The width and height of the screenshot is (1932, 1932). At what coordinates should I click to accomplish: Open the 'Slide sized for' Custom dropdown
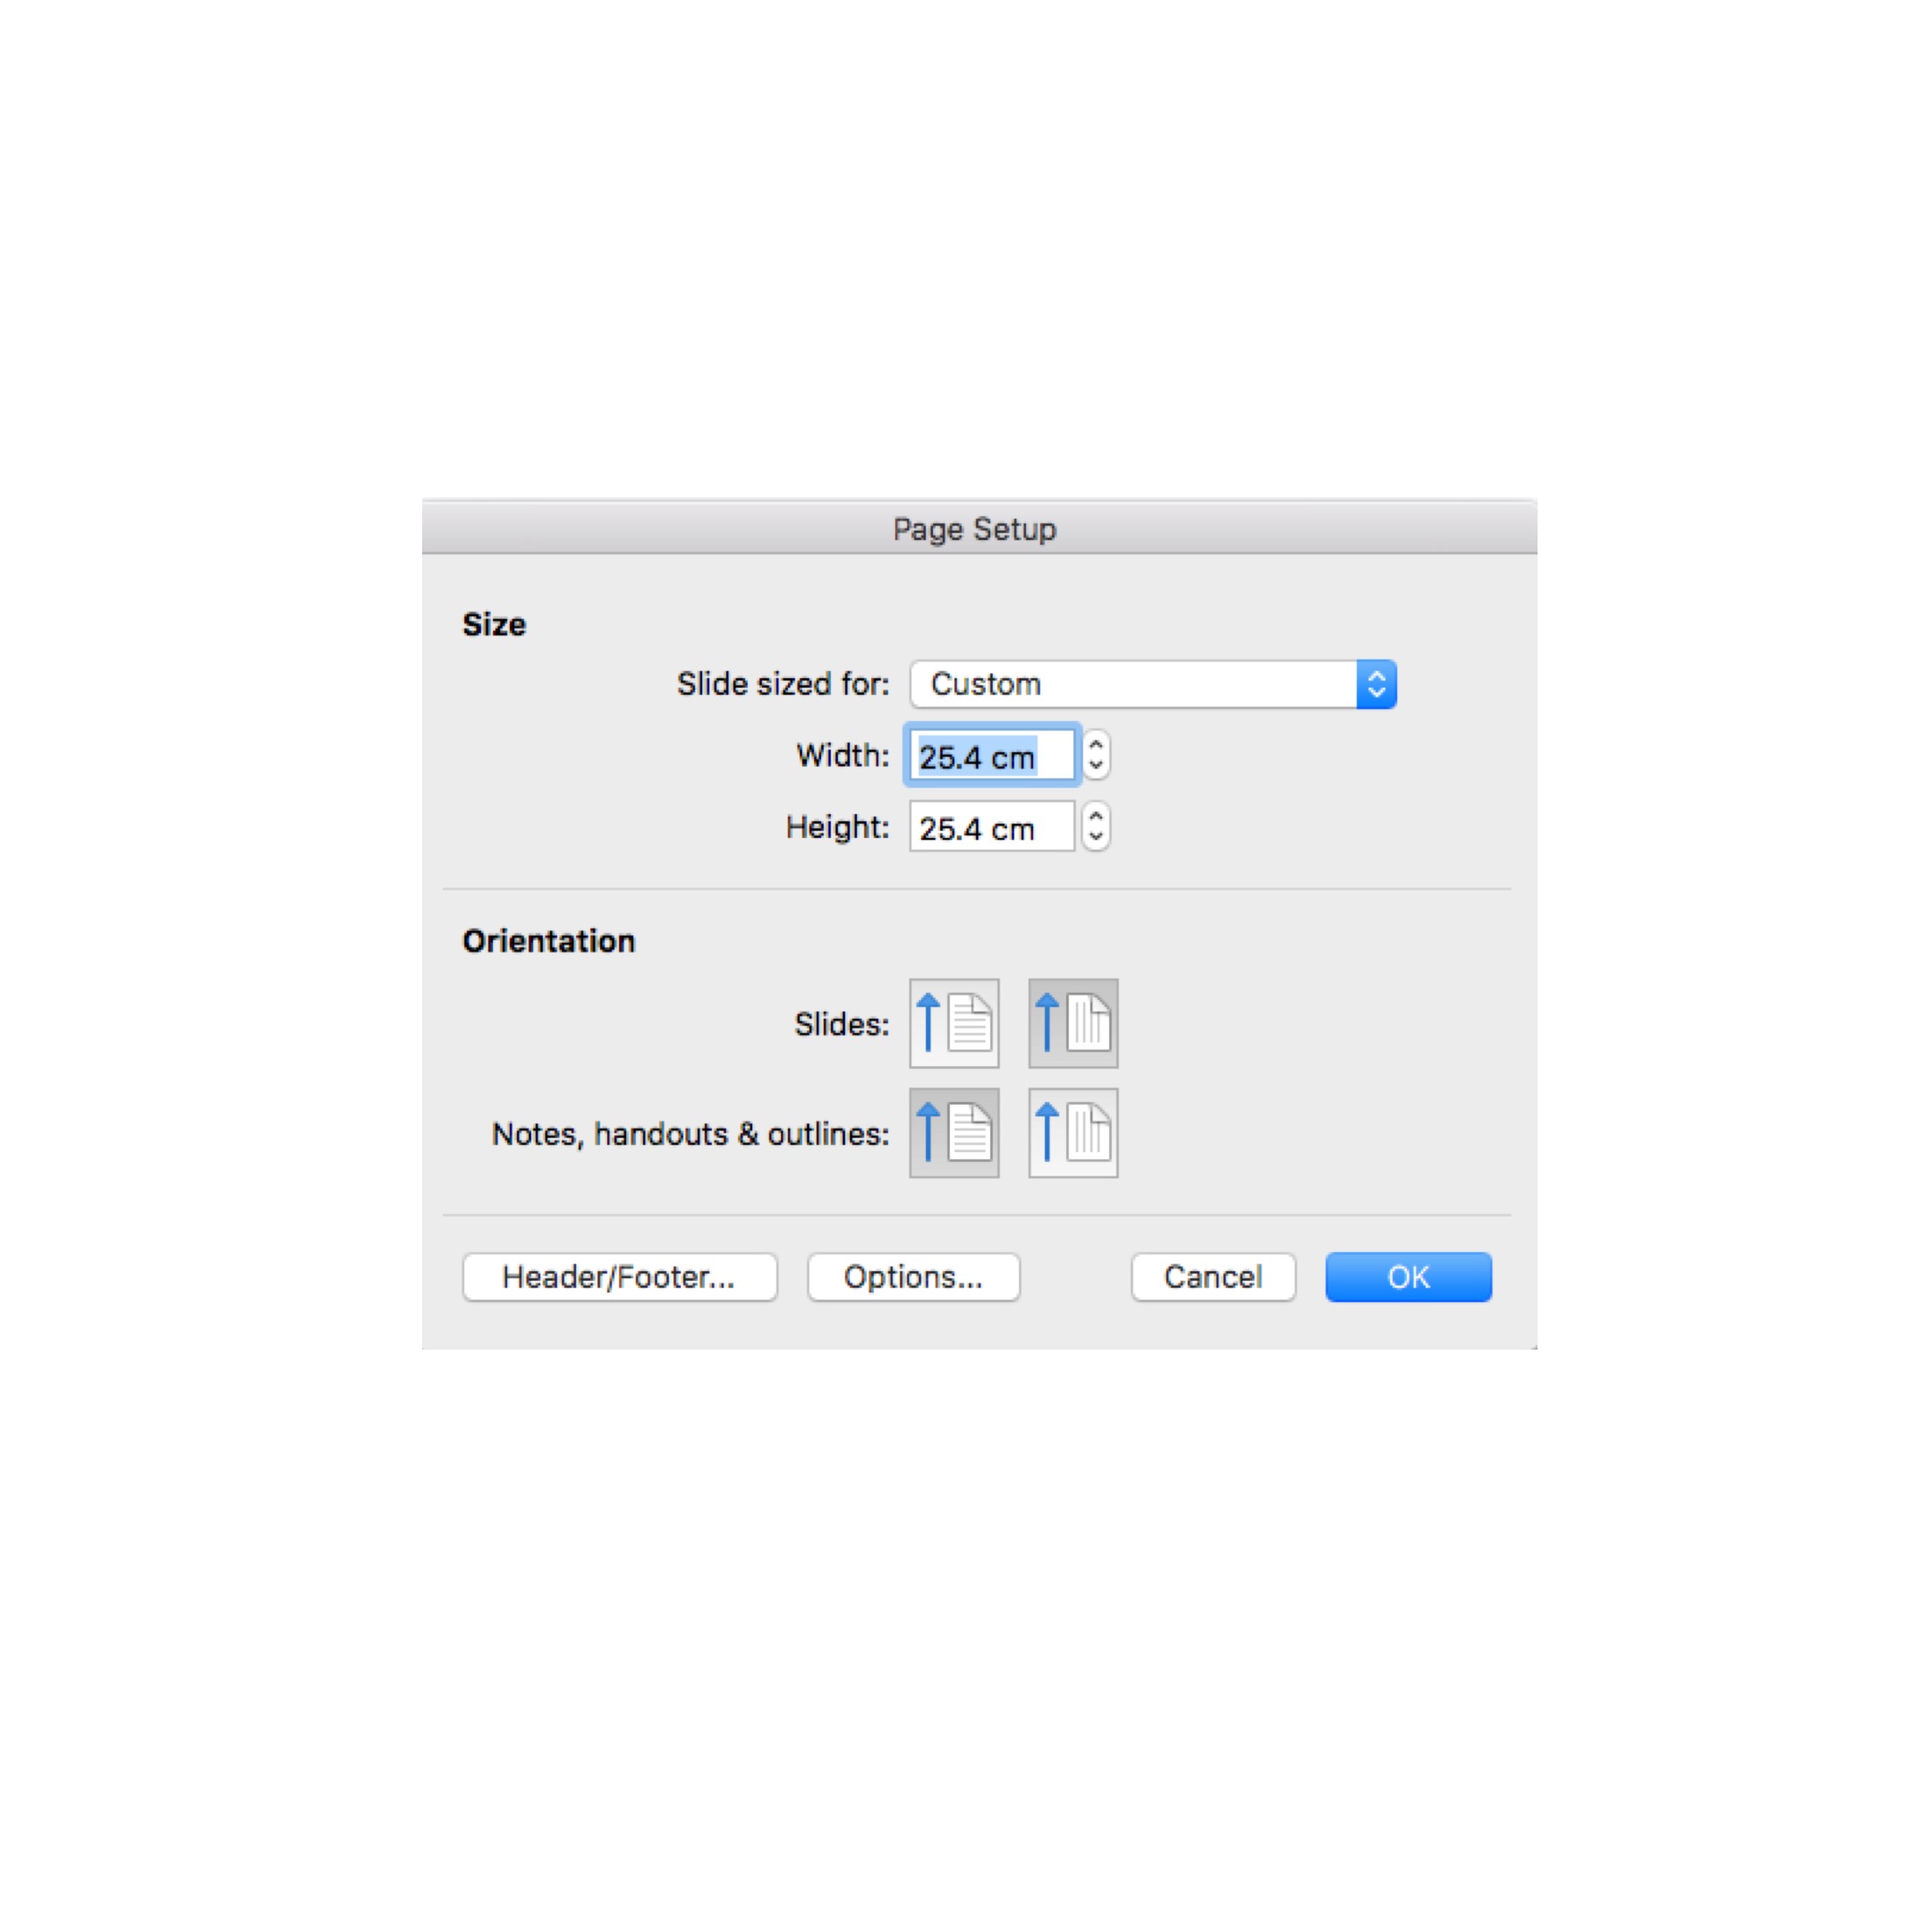click(1152, 684)
